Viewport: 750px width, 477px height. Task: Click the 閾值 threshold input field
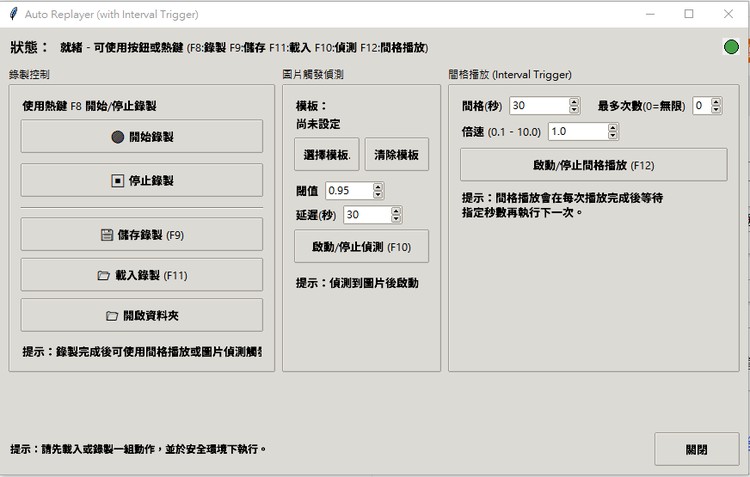pyautogui.click(x=348, y=190)
